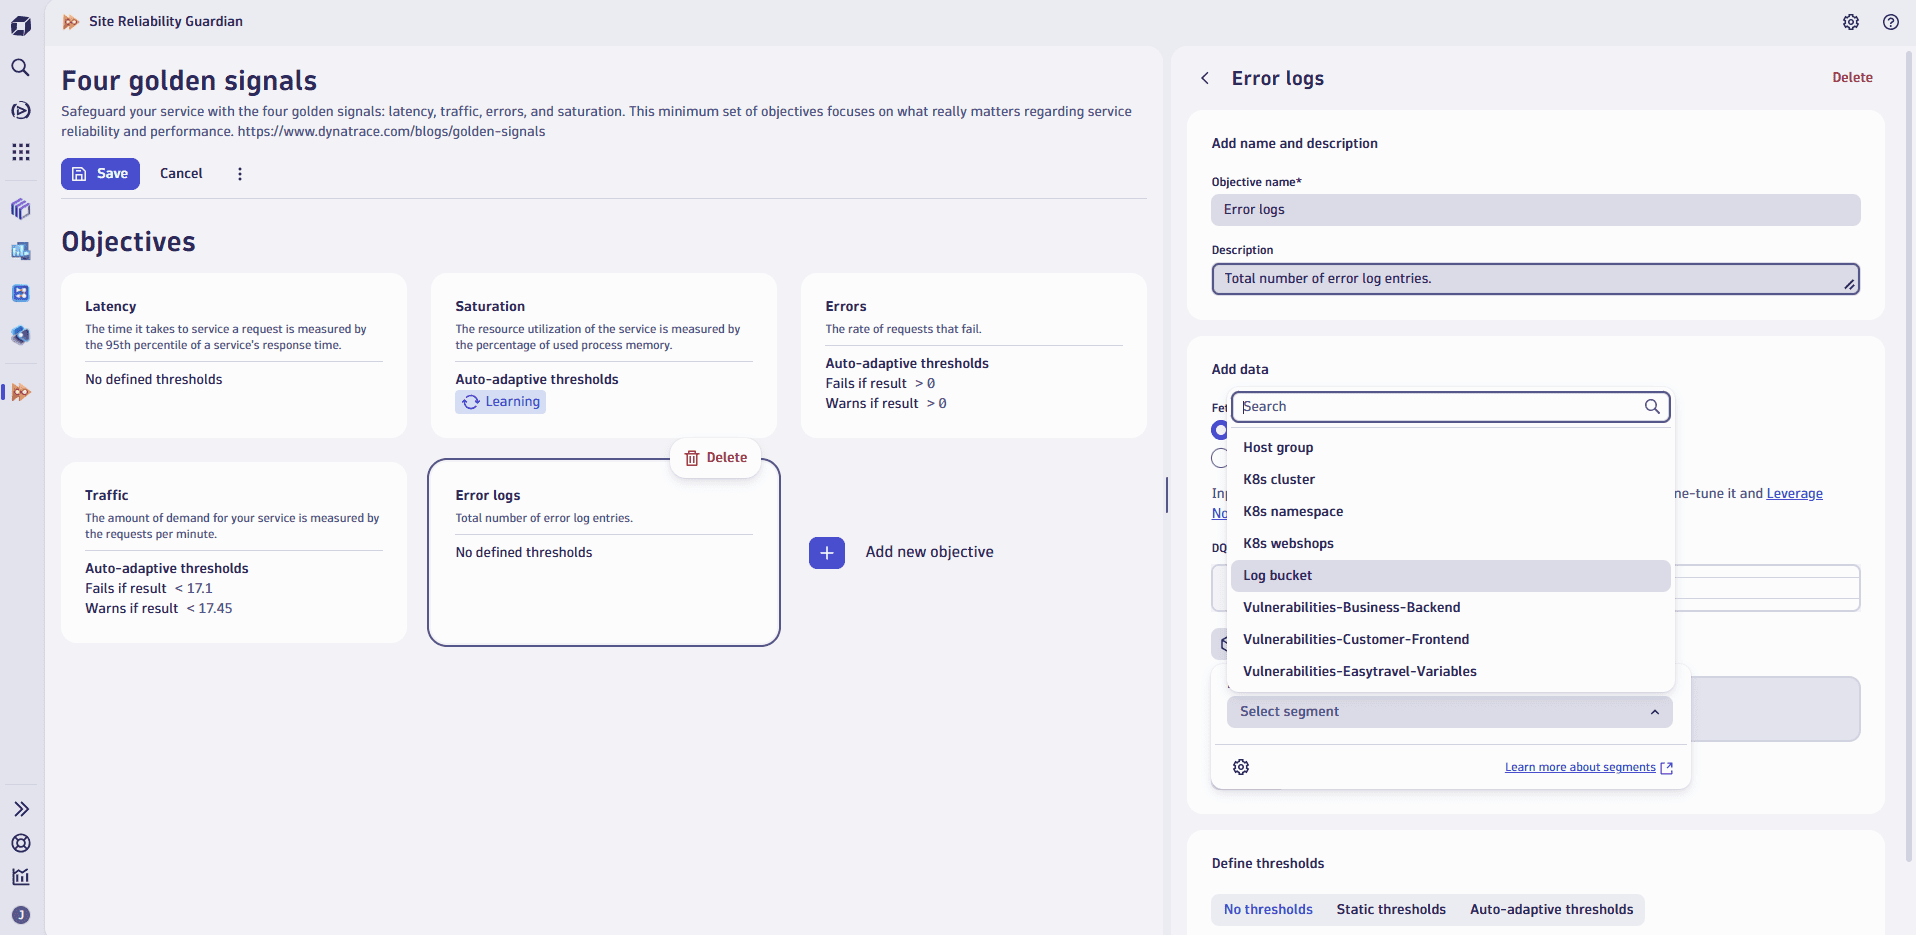Viewport: 1916px width, 935px height.
Task: Open settings gear in top right corner
Action: [x=1851, y=22]
